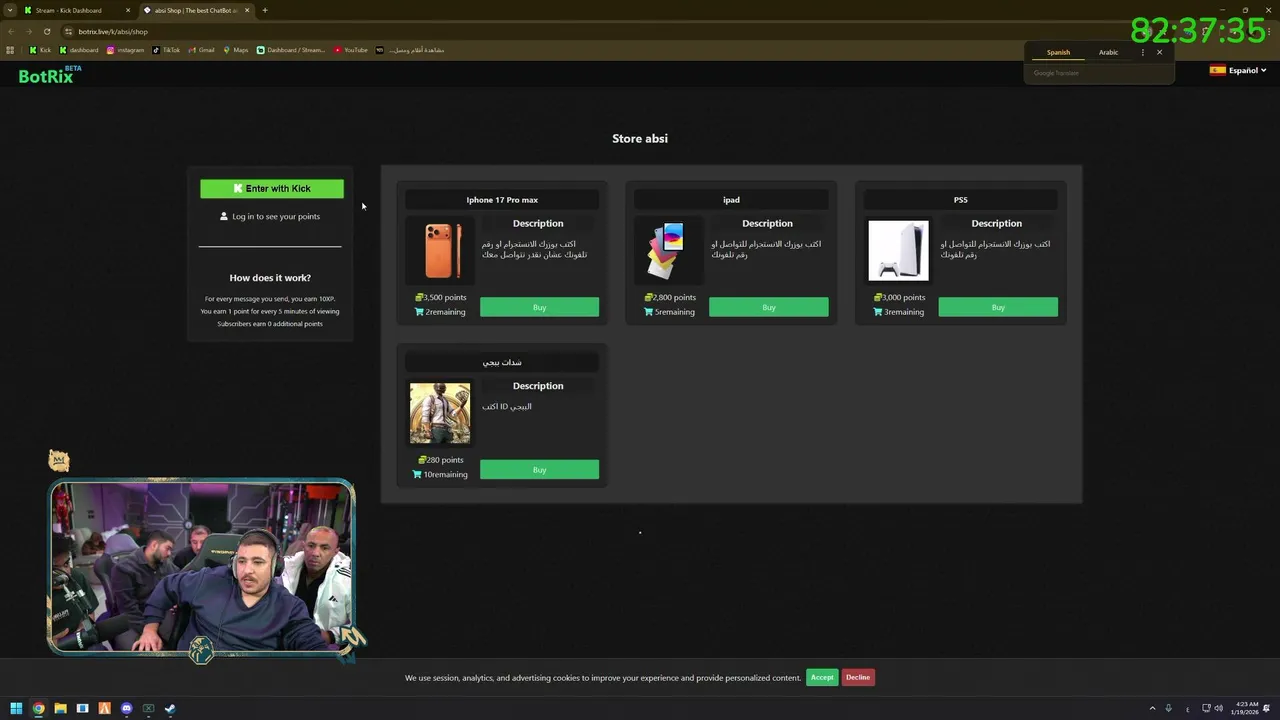
Task: Click the browser reload button
Action: coord(47,31)
